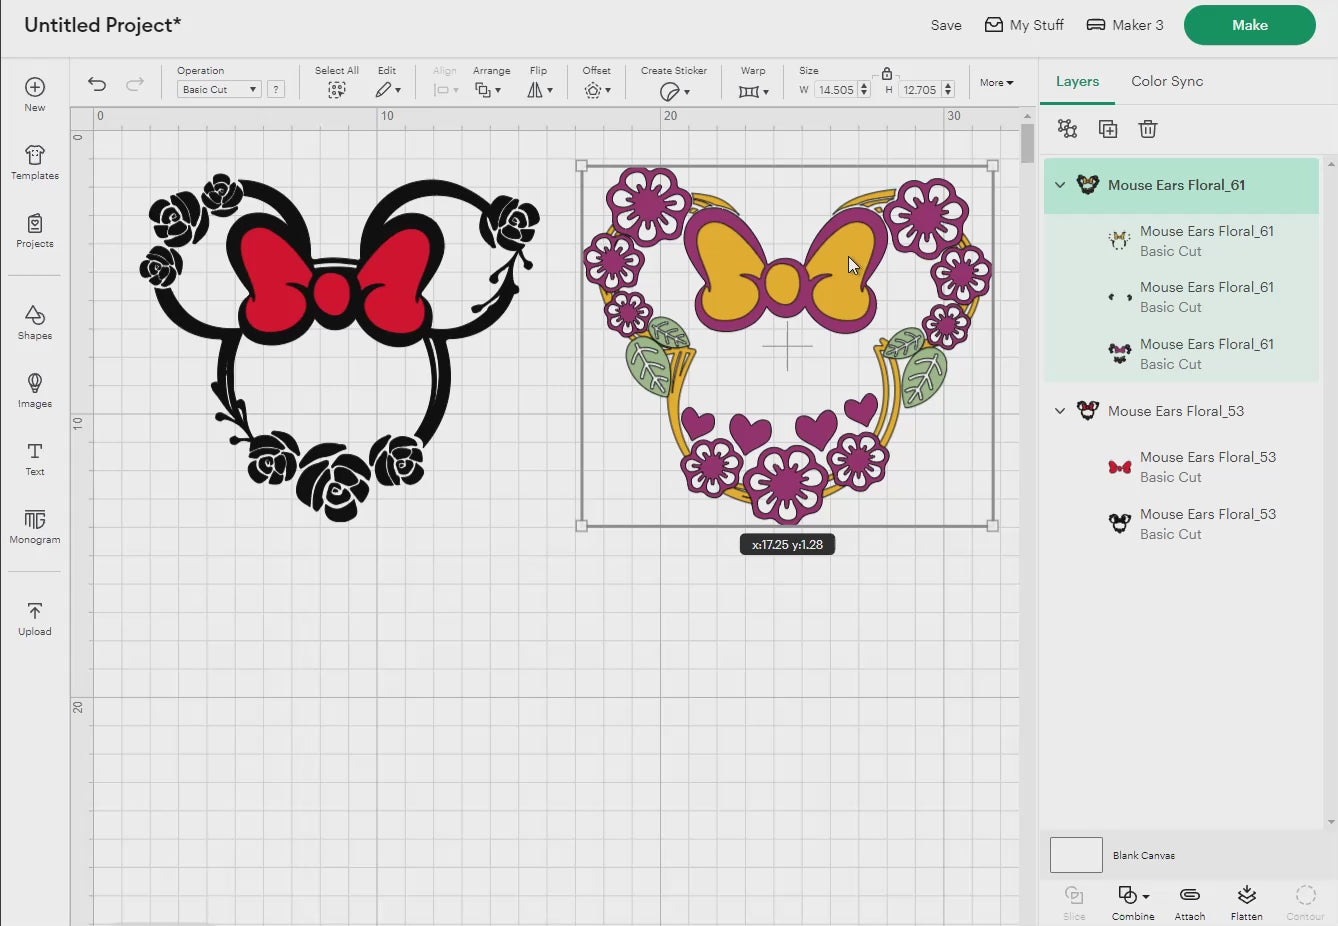
Task: Click the Save button
Action: click(946, 25)
